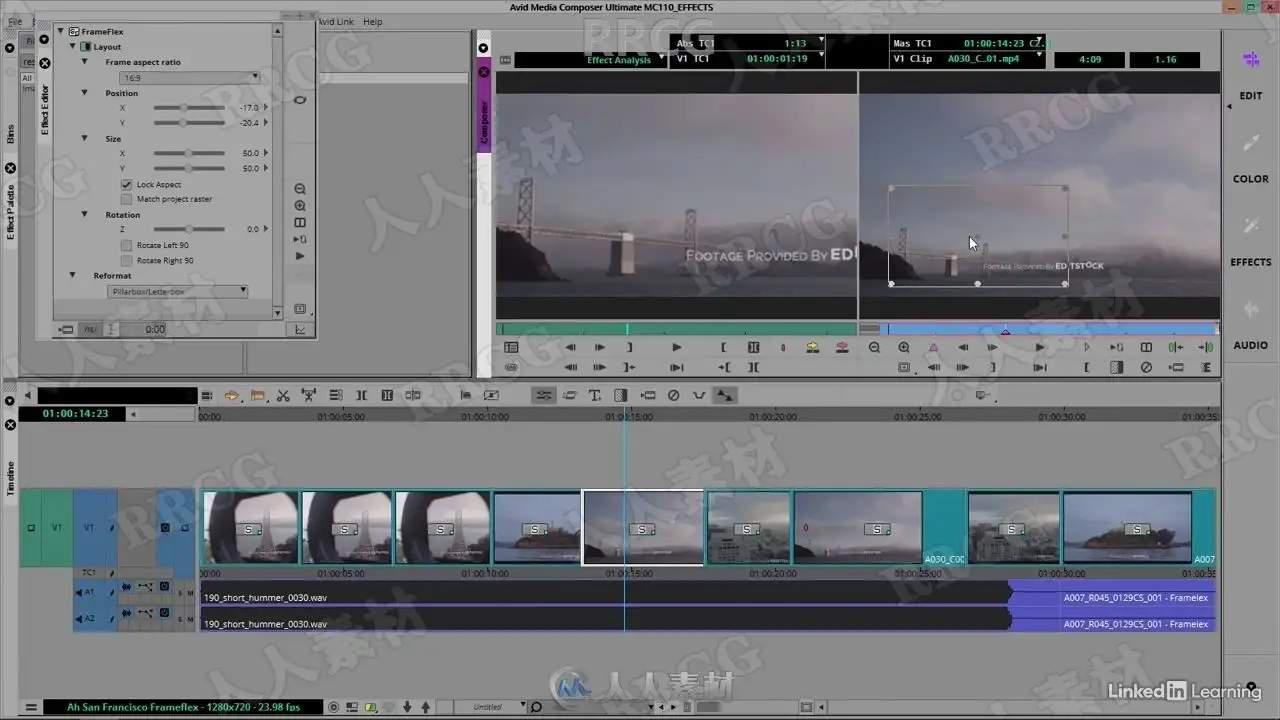Check the Rotate Left 90 option
The height and width of the screenshot is (720, 1280).
click(x=127, y=245)
